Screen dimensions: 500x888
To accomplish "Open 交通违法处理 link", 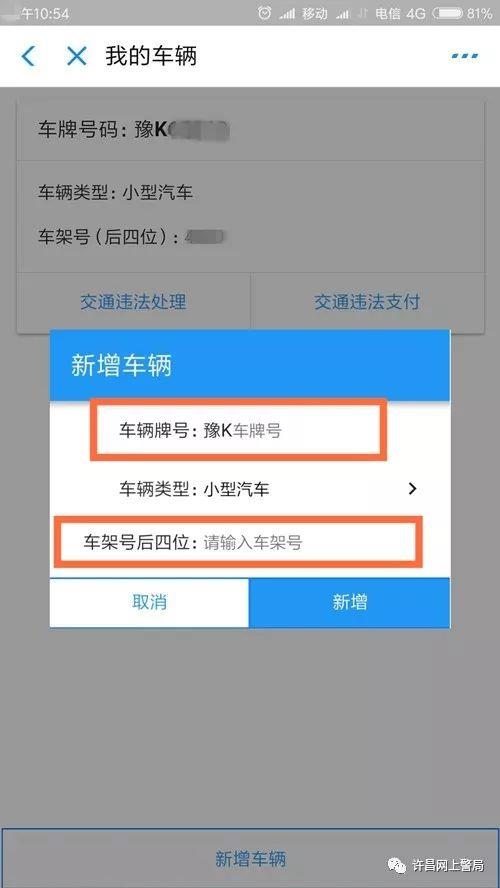I will click(x=133, y=301).
